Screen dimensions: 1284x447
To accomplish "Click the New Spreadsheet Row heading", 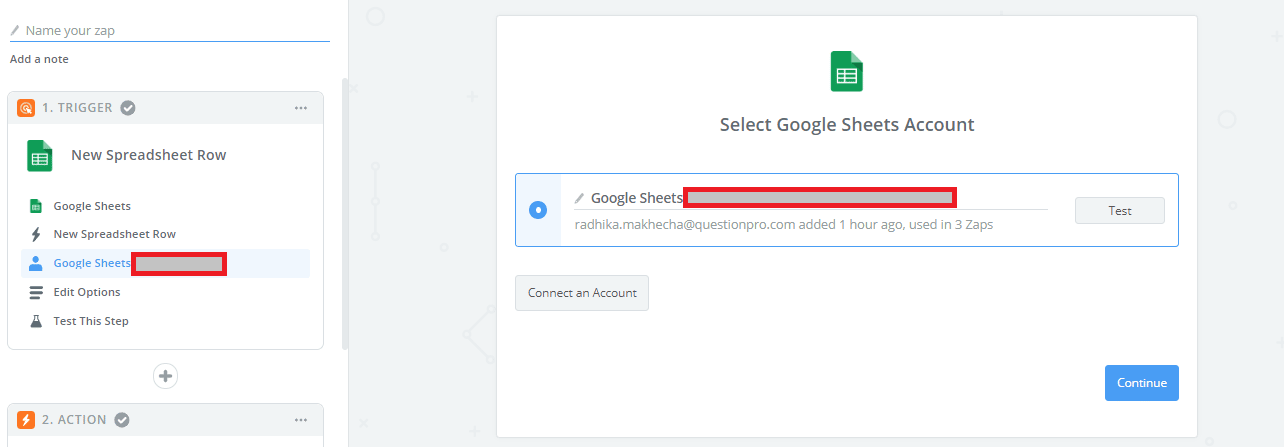I will click(149, 155).
